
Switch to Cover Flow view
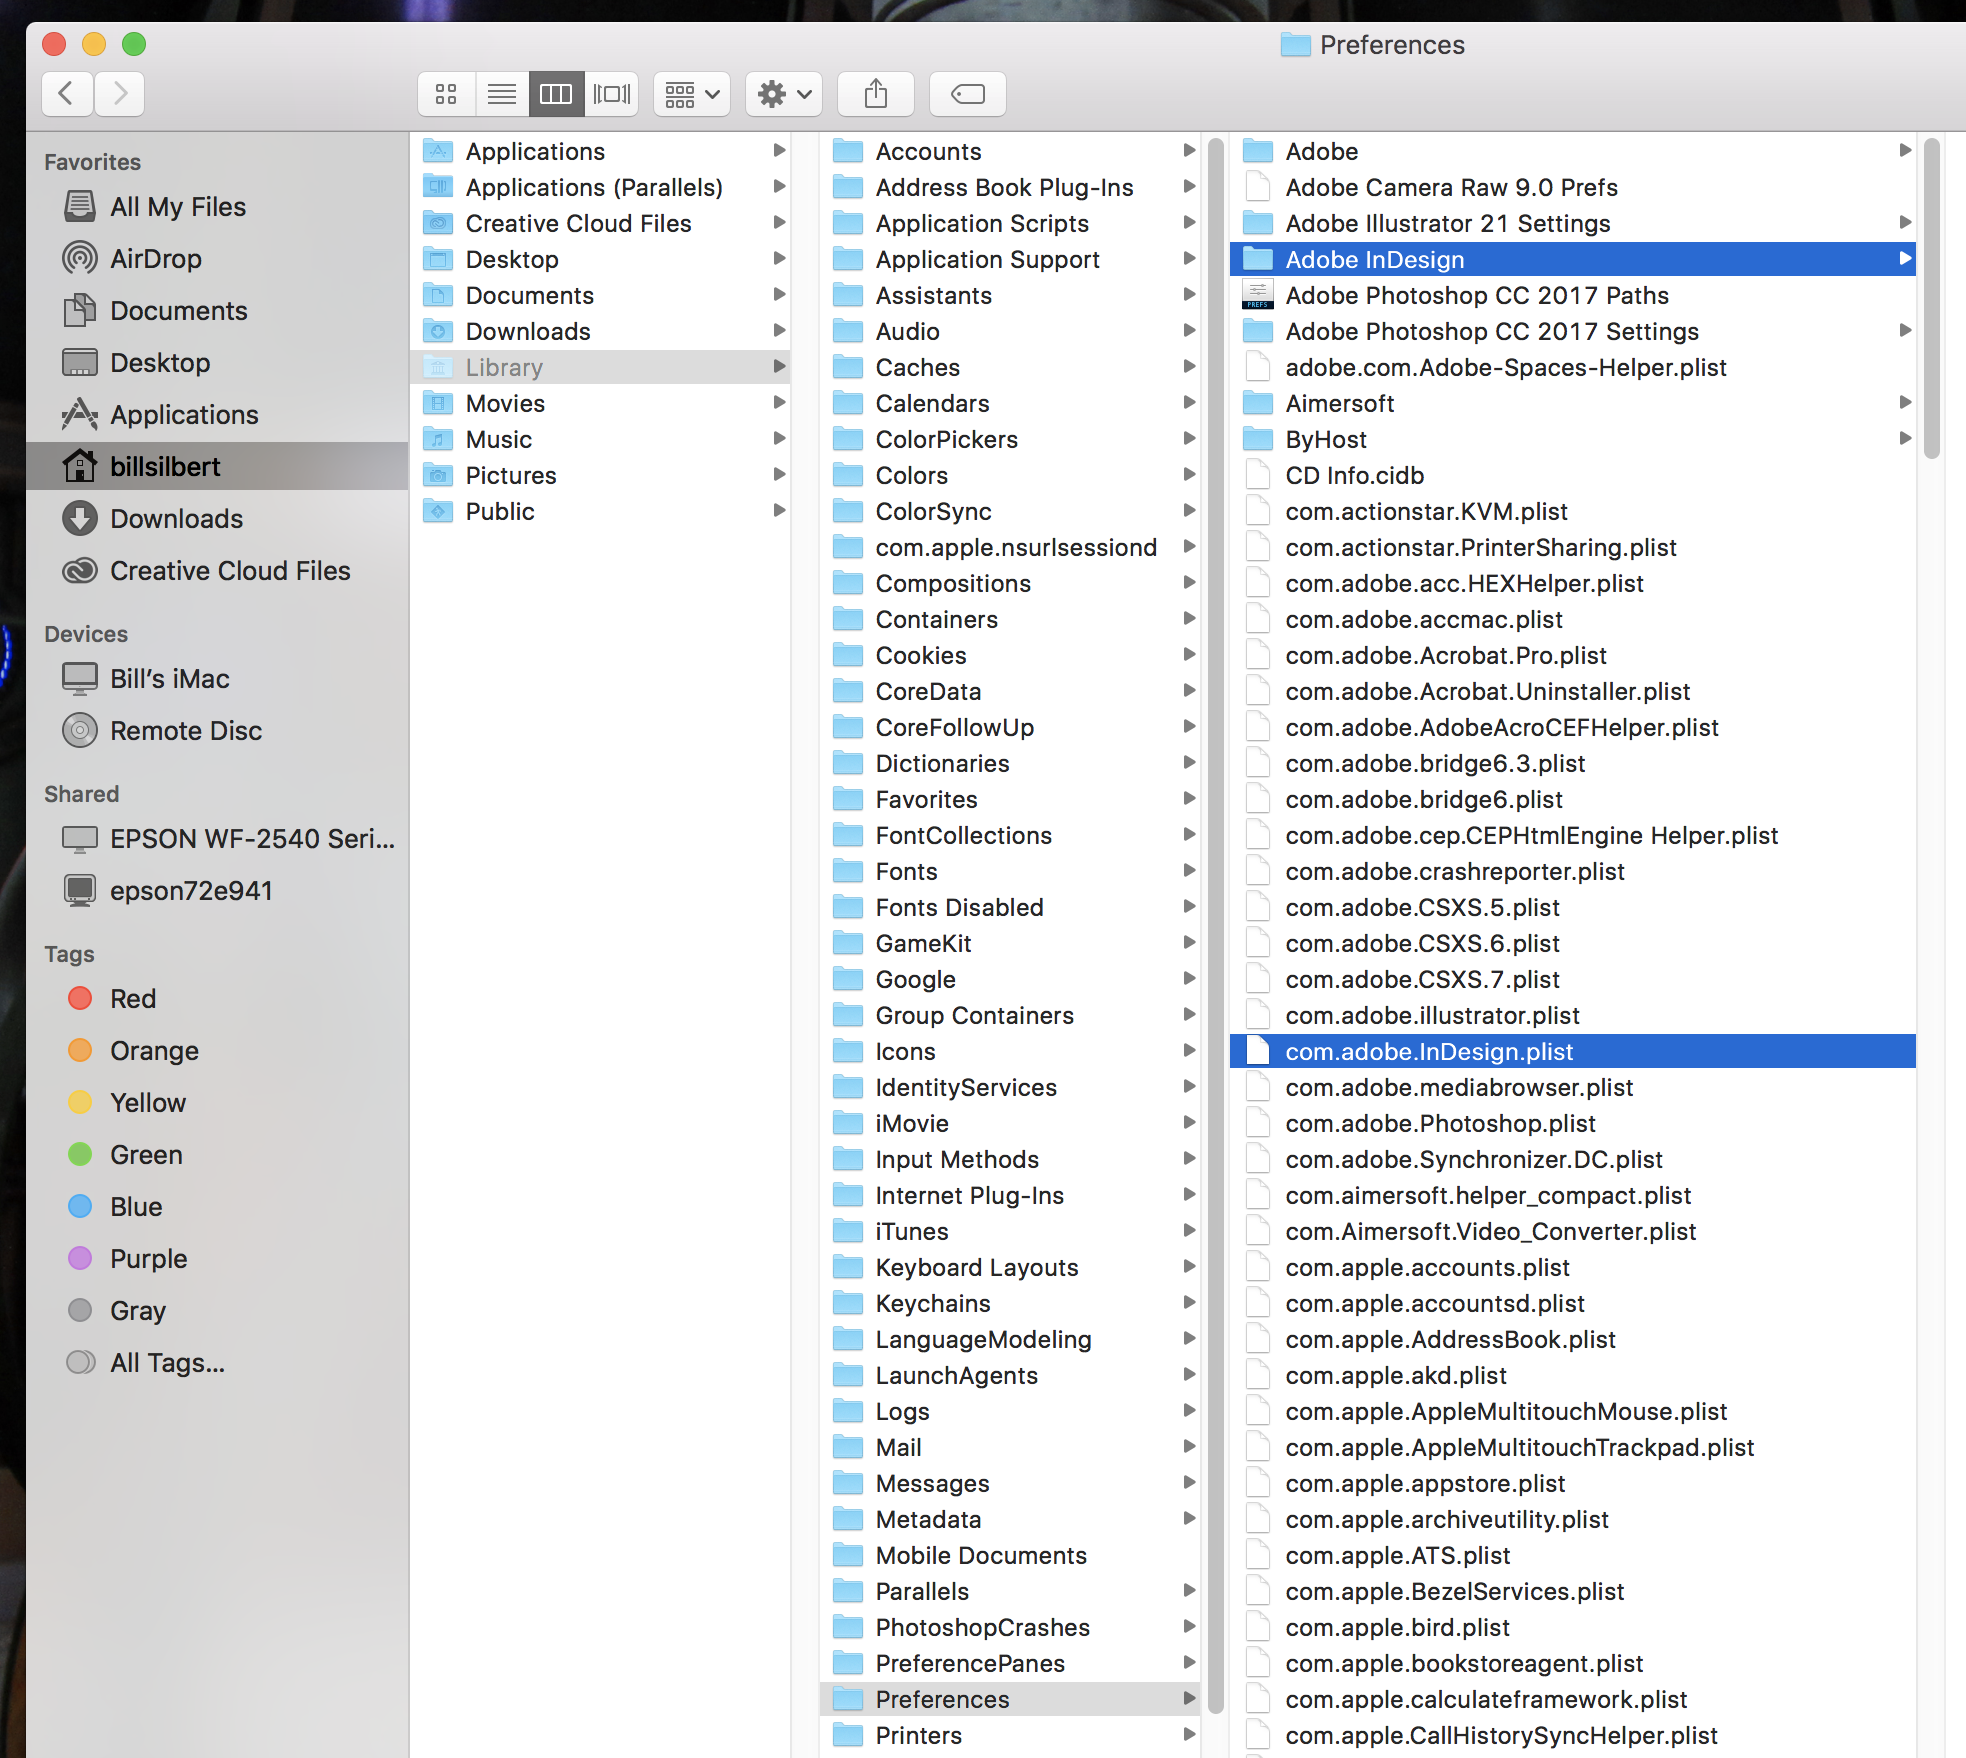click(x=611, y=94)
